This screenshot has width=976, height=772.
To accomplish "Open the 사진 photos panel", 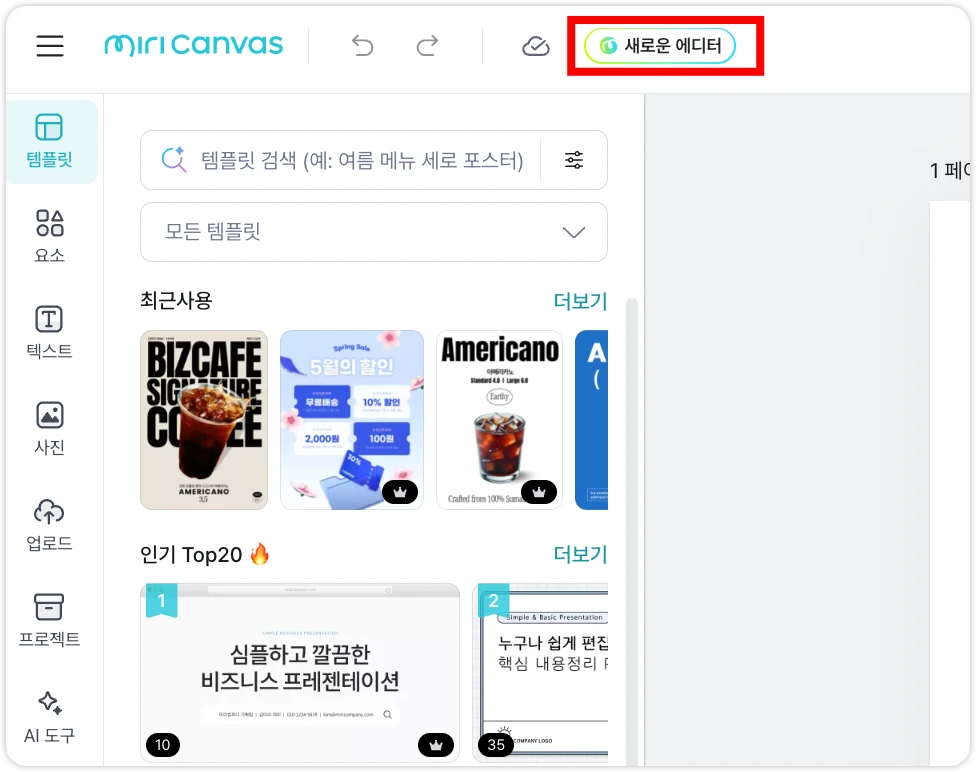I will pos(50,428).
